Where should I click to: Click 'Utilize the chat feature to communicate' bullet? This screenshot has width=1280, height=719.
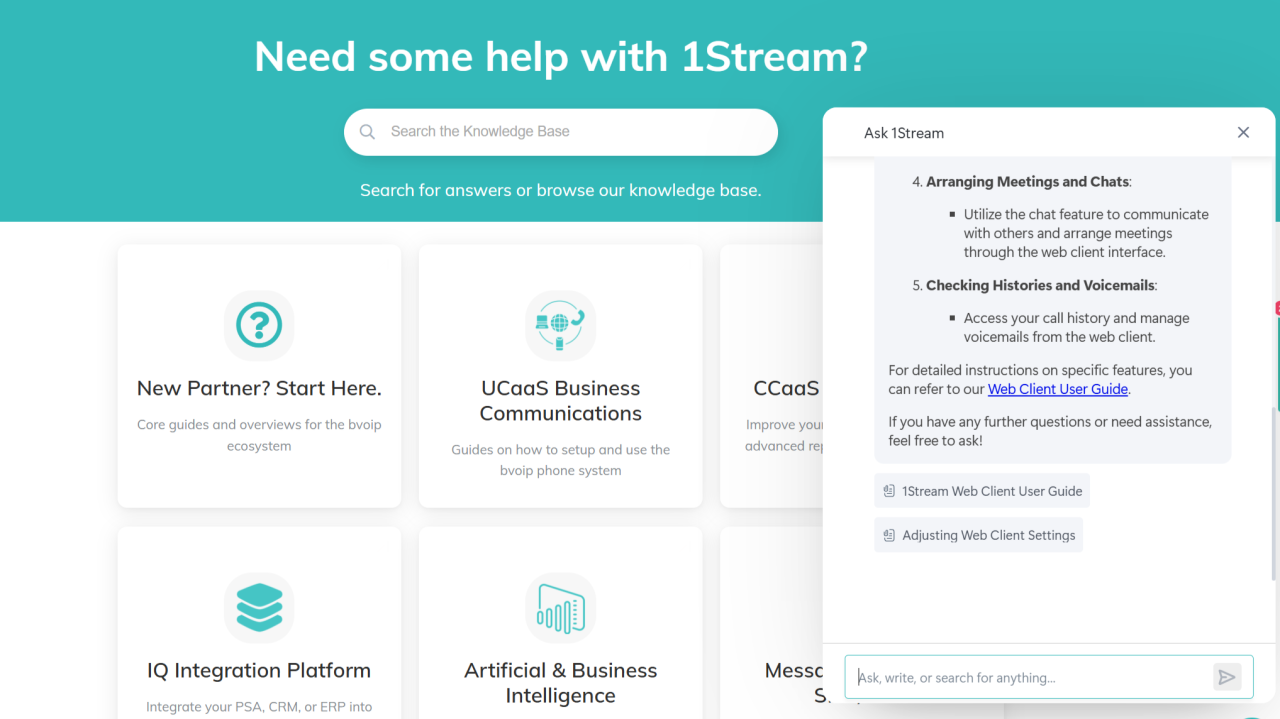1086,233
